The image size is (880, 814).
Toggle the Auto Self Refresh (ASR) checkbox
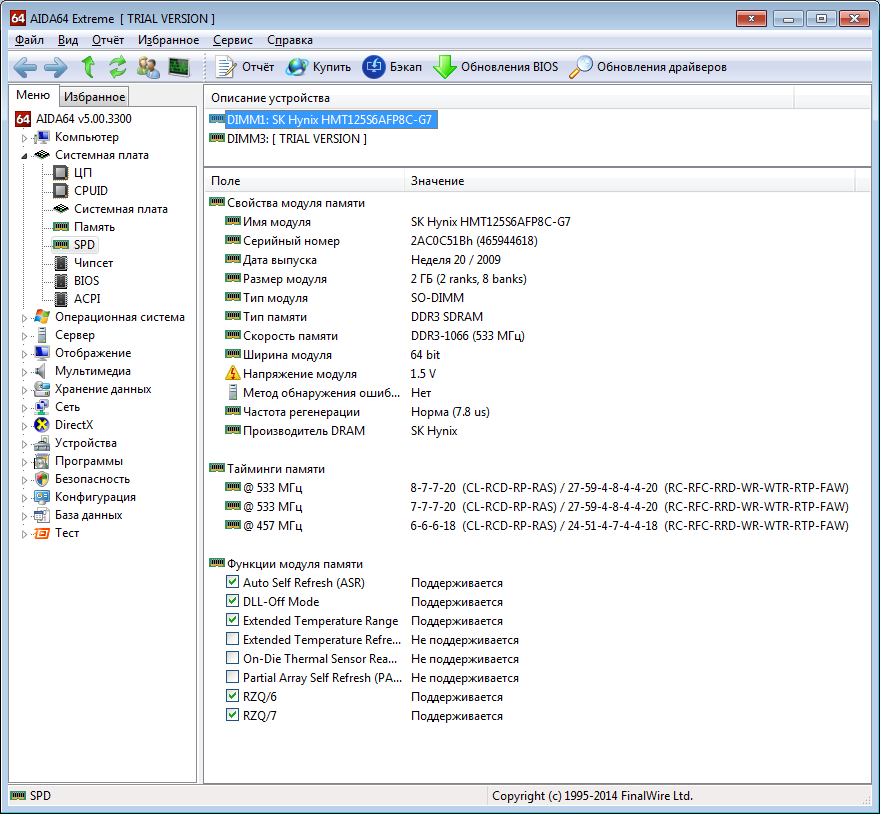pyautogui.click(x=233, y=583)
